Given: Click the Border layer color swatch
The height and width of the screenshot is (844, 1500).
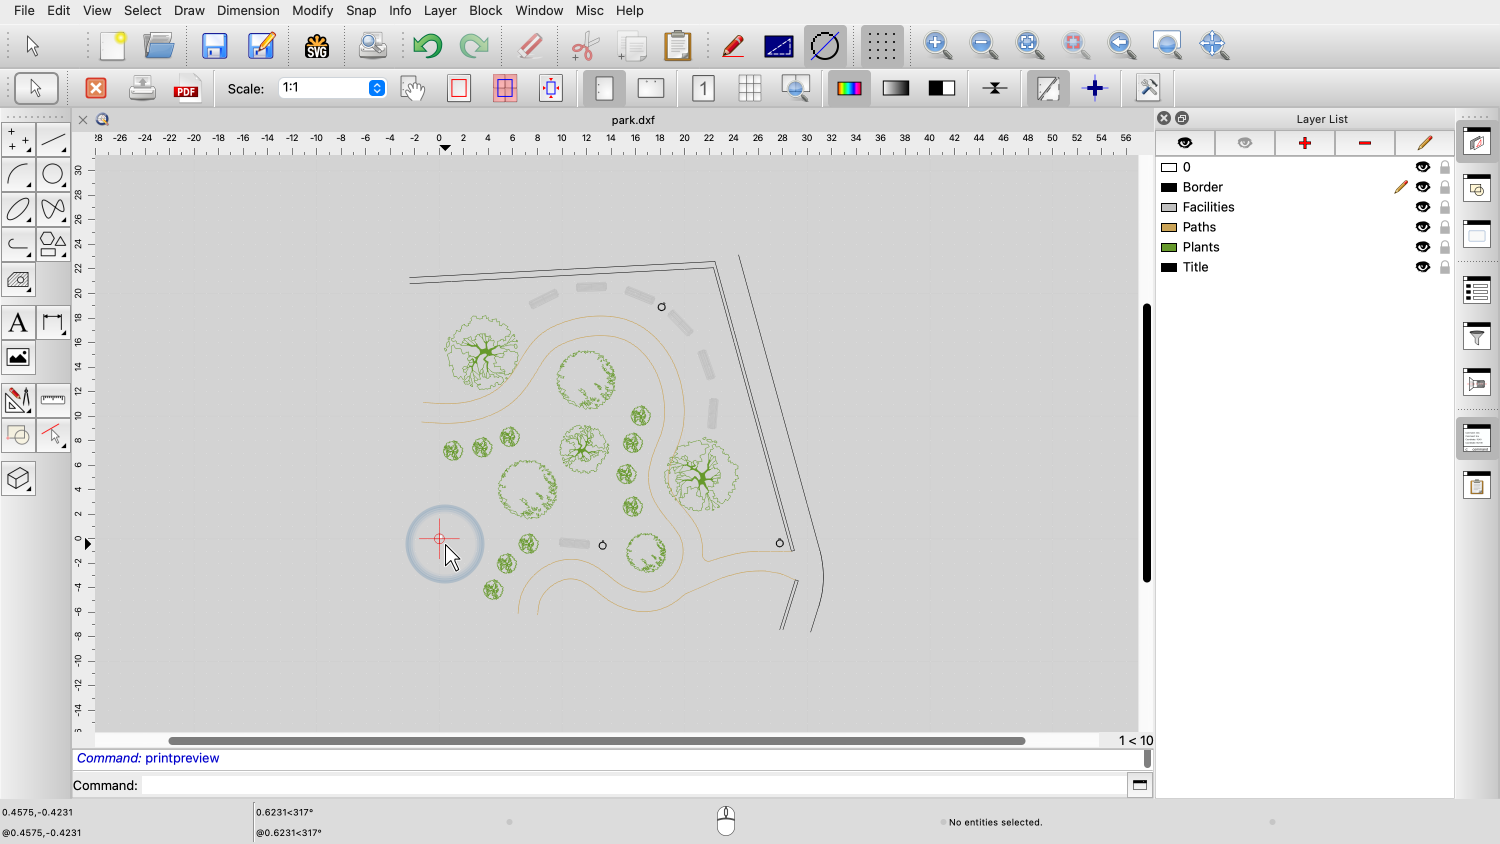Looking at the screenshot, I should pyautogui.click(x=1168, y=187).
